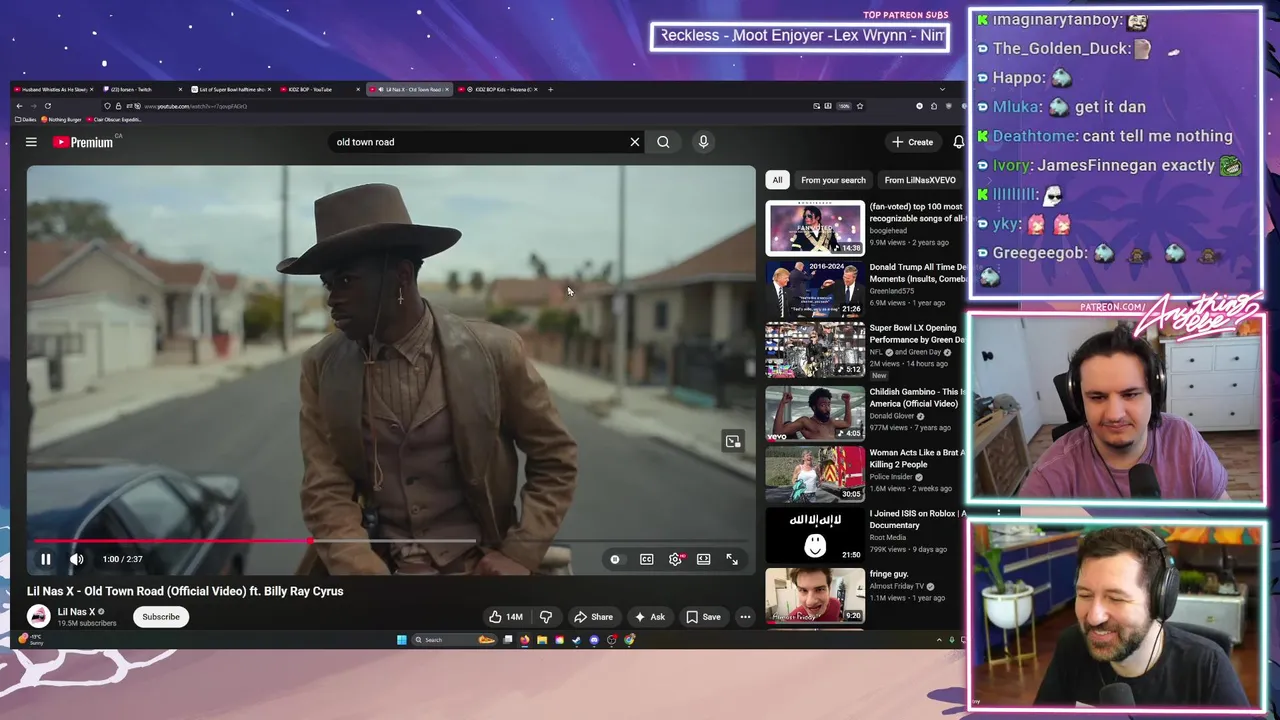Screen dimensions: 1280x720
Task: Open a new browser tab with plus
Action: [550, 89]
